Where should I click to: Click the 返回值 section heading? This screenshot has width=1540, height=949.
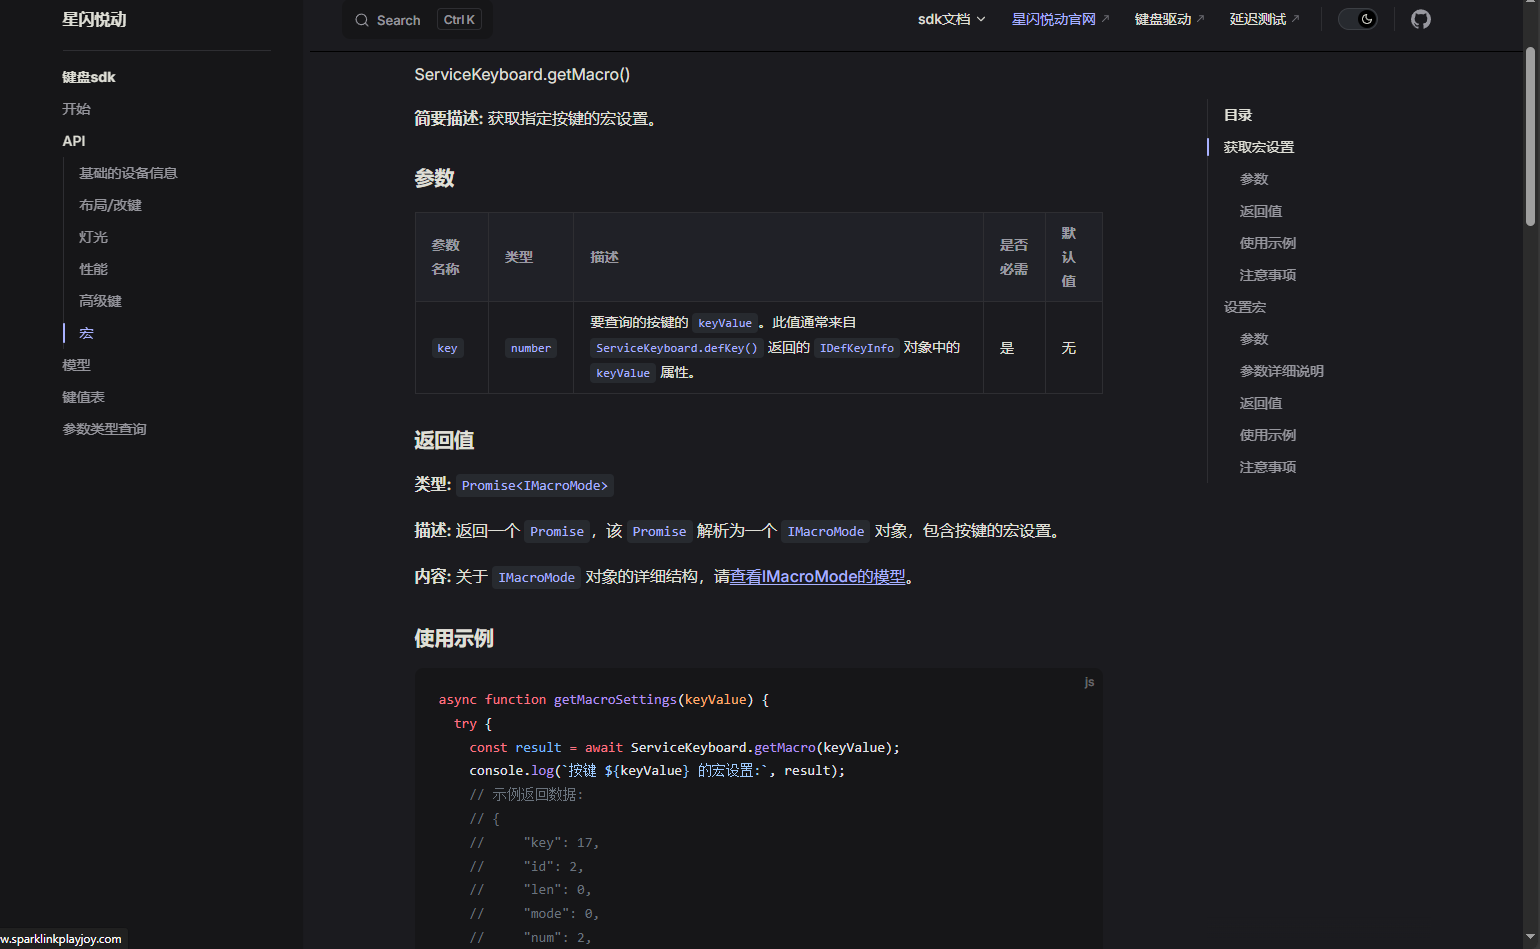coord(444,440)
